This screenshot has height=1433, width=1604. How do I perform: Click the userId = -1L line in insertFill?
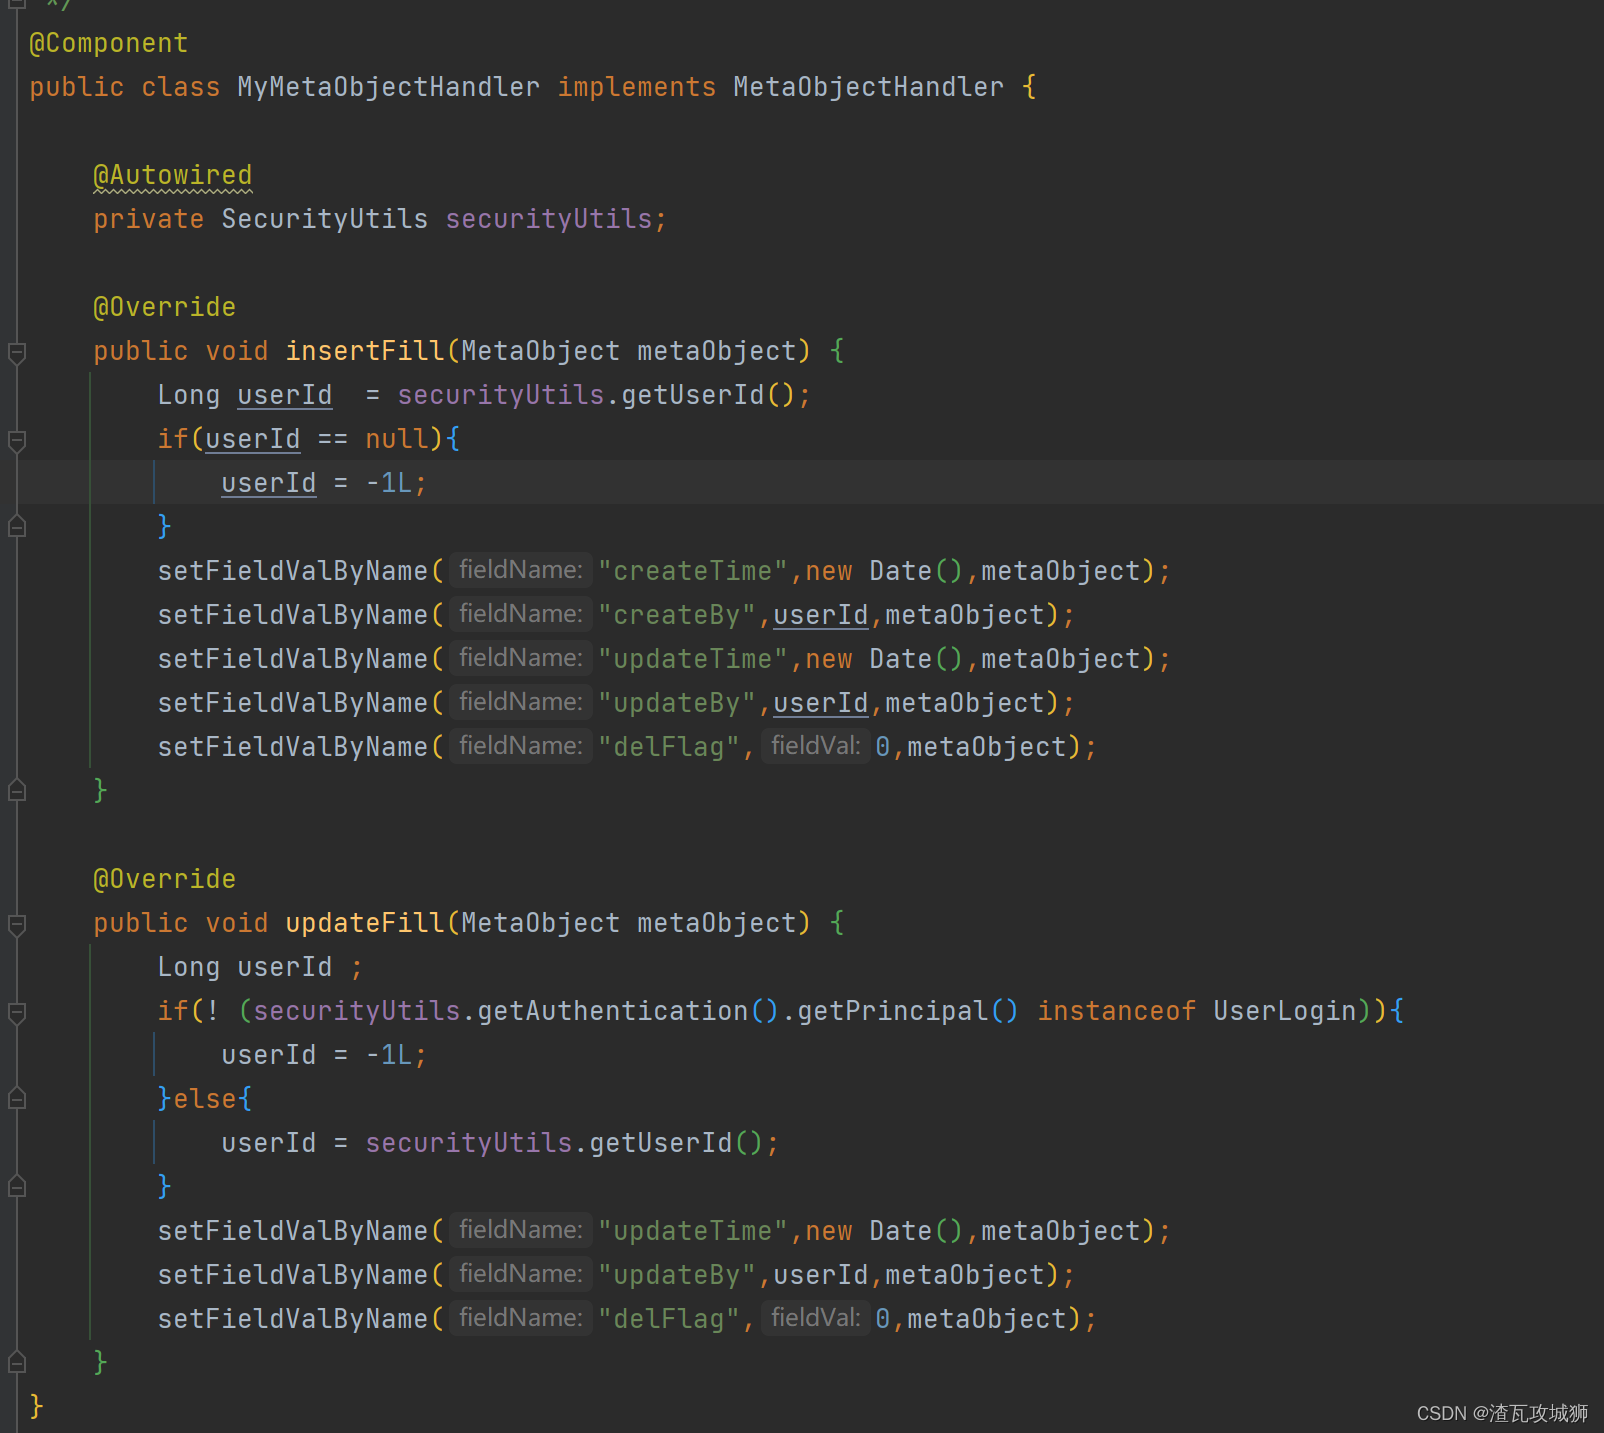point(324,483)
